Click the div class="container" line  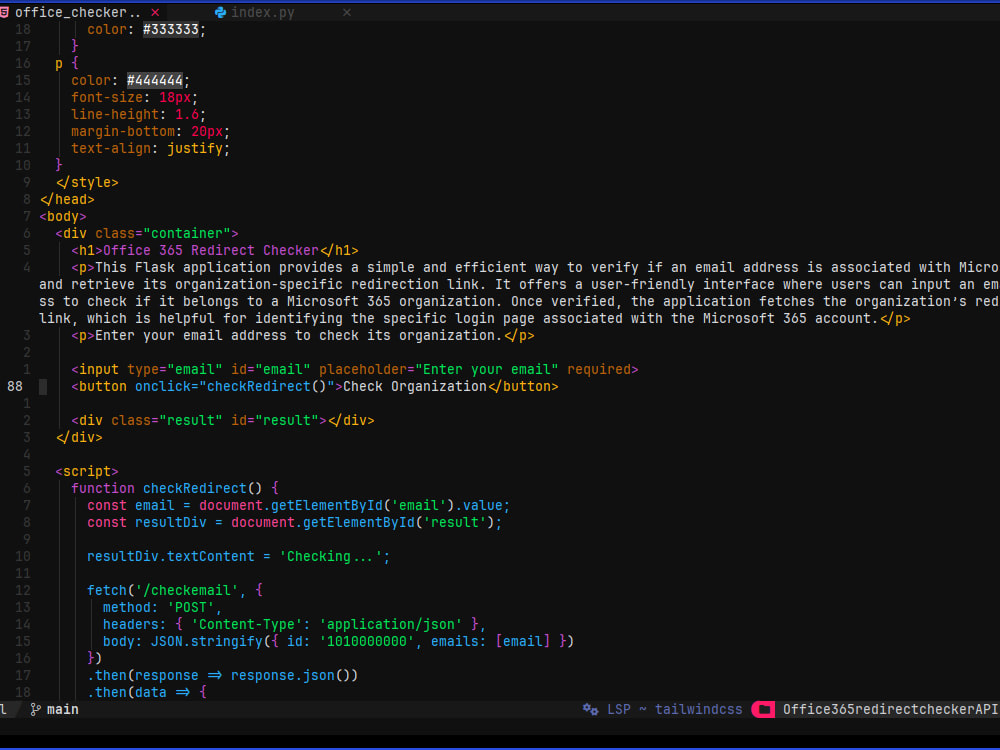click(147, 233)
